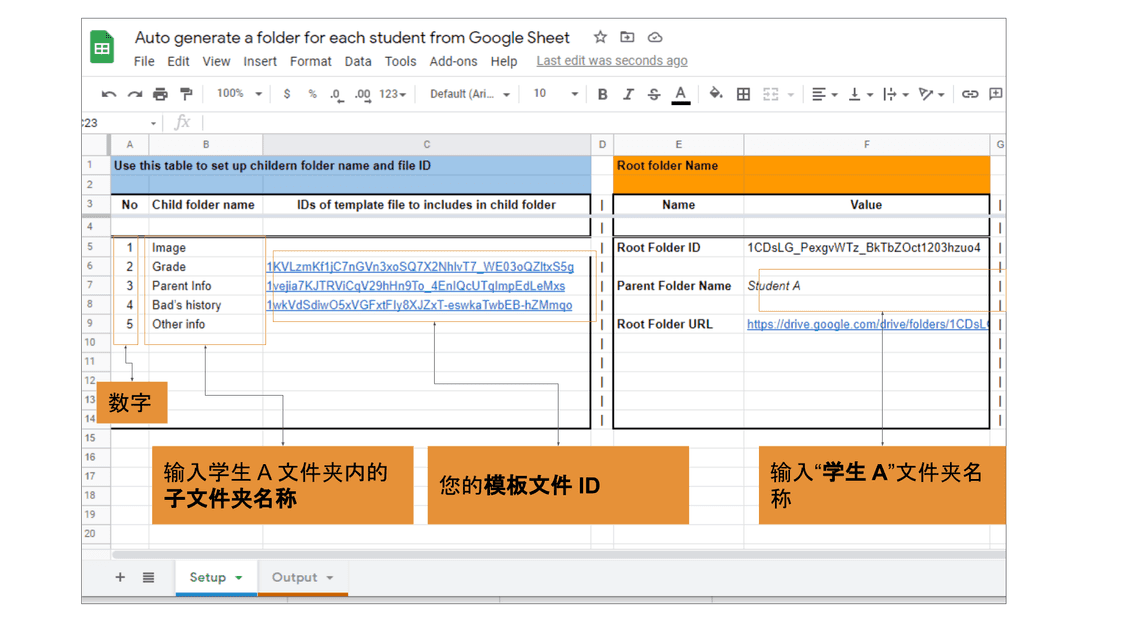Screen dimensions: 1140x622
Task: Click the Print icon
Action: (160, 94)
